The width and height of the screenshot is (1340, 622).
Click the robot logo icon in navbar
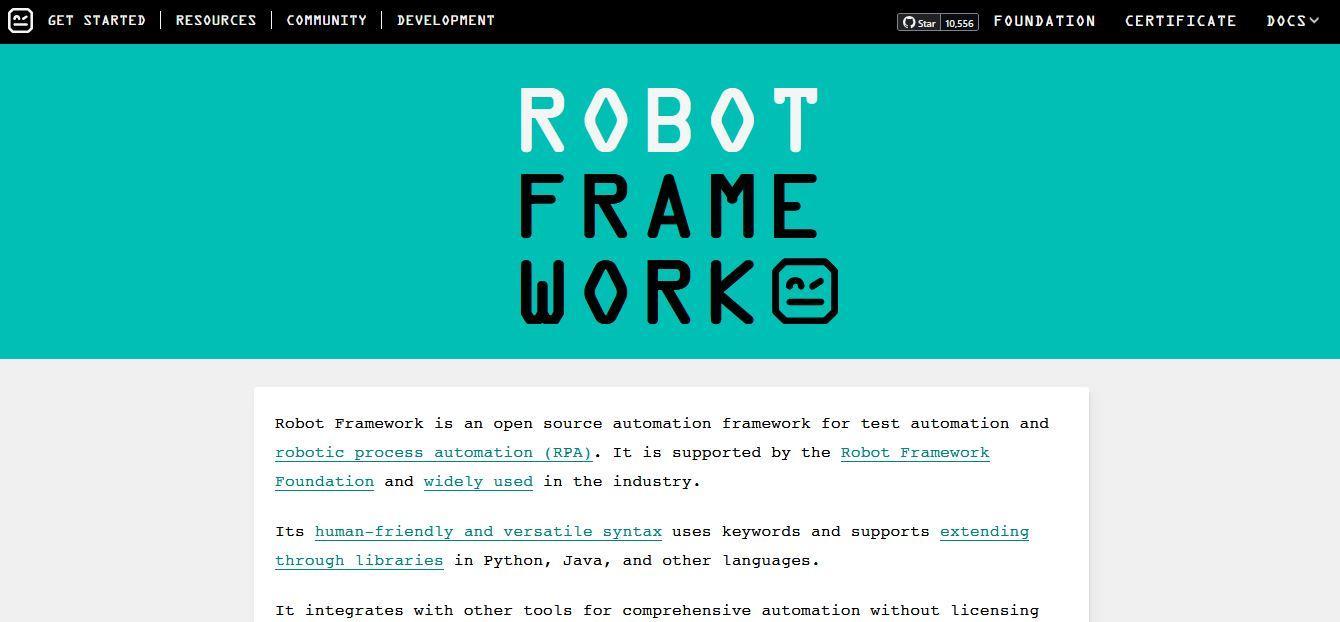pyautogui.click(x=20, y=20)
